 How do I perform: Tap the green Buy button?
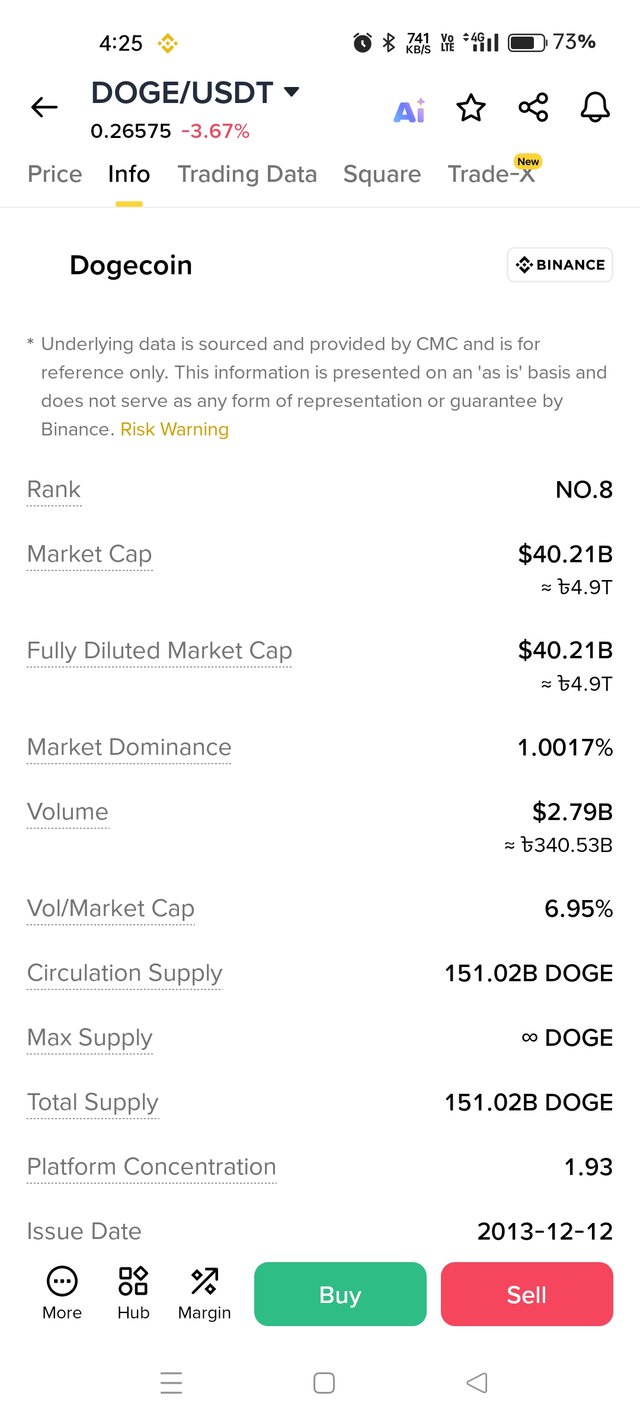pyautogui.click(x=340, y=1294)
